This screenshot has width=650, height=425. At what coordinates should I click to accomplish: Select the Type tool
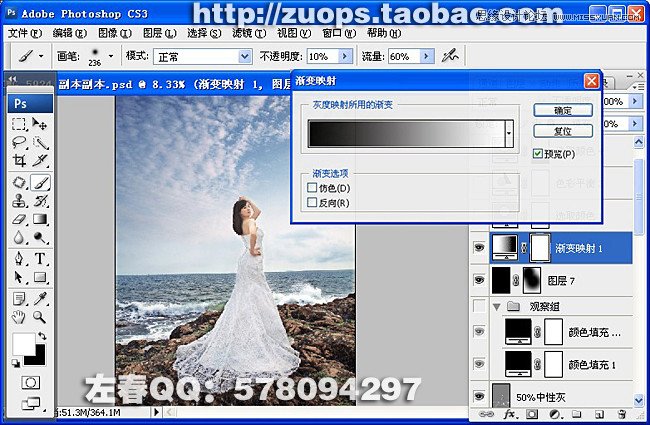40,259
